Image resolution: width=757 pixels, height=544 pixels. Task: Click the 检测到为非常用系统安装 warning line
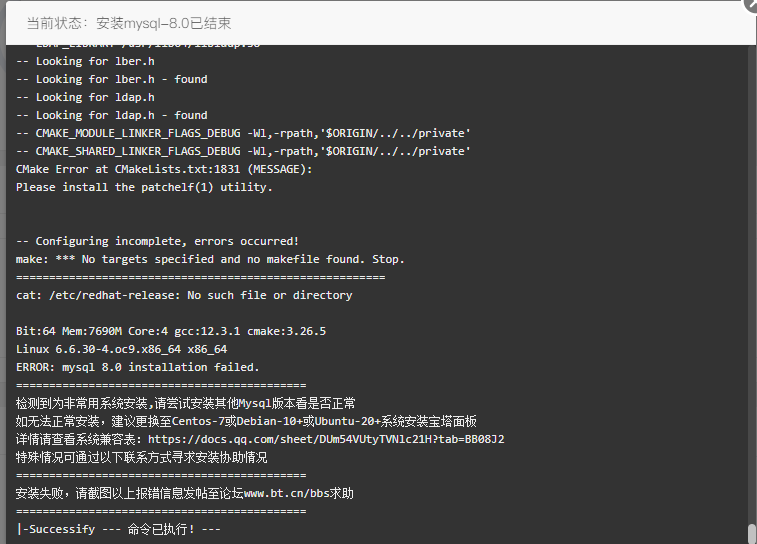(185, 404)
